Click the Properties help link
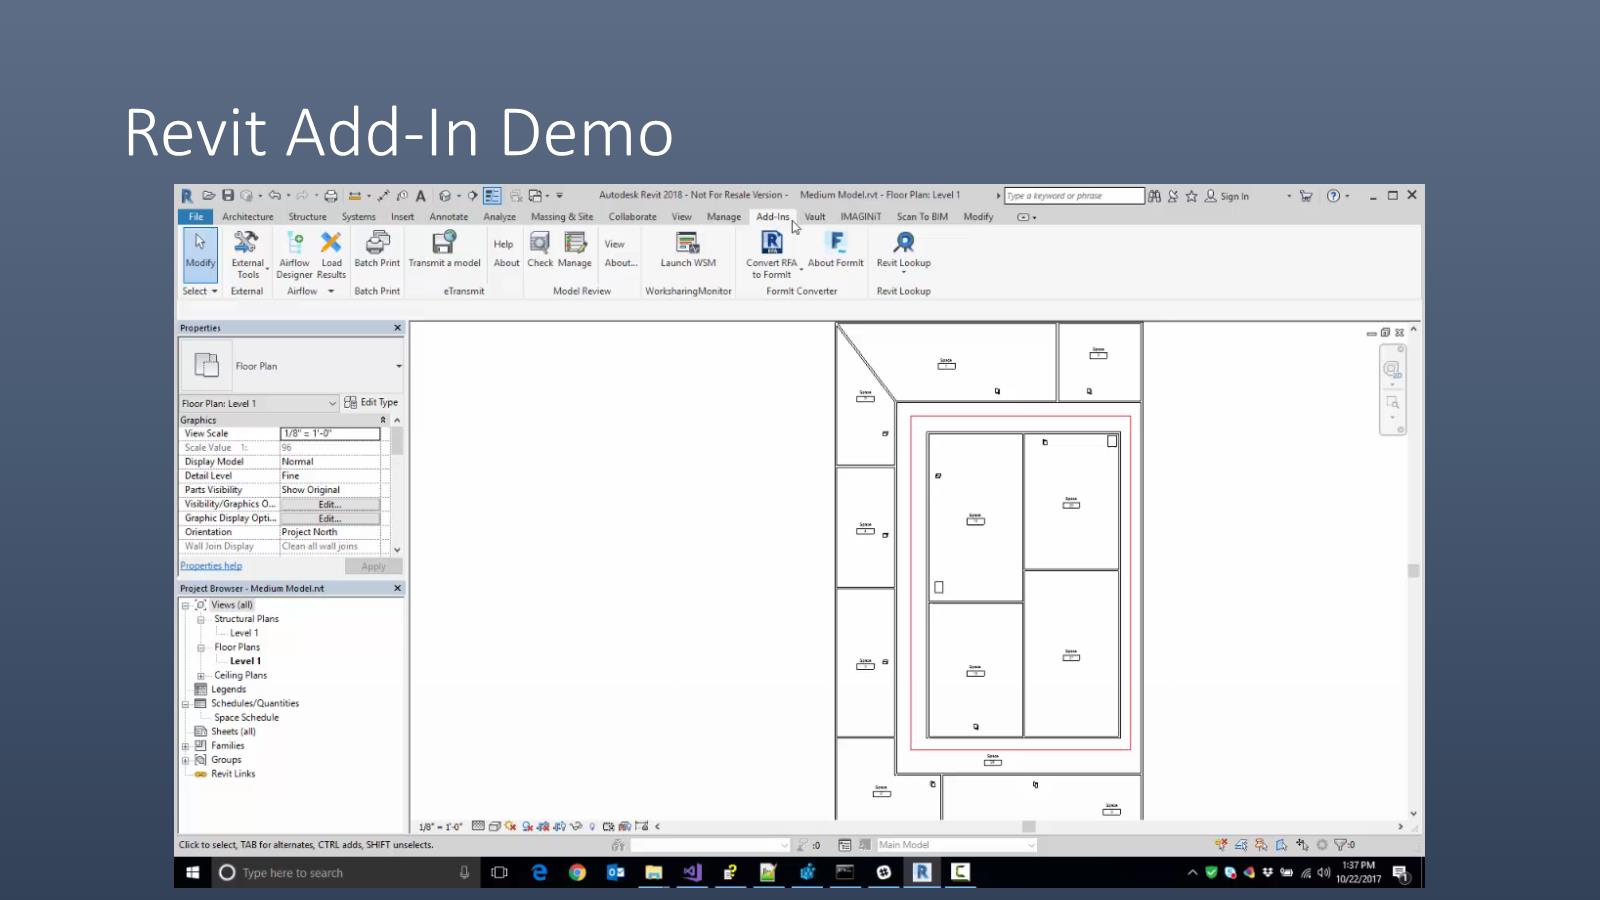The image size is (1600, 900). 211,566
